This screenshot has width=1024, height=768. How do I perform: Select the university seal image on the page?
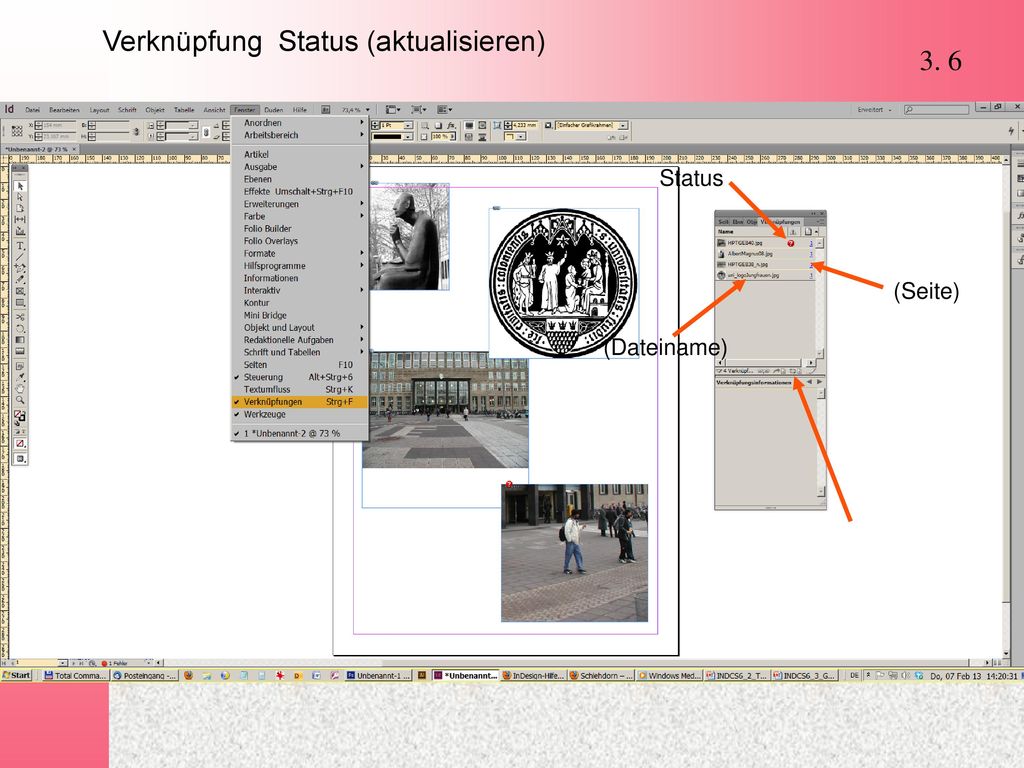click(x=563, y=283)
